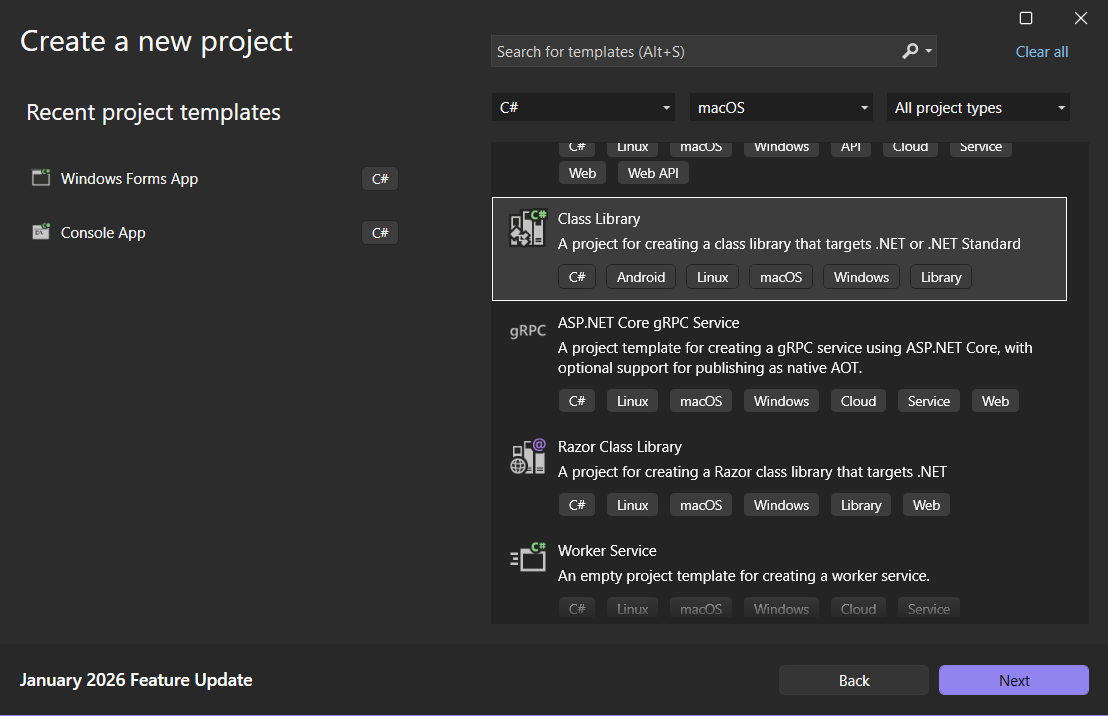Click the Worker Service template icon
This screenshot has height=716, width=1108.
click(527, 557)
